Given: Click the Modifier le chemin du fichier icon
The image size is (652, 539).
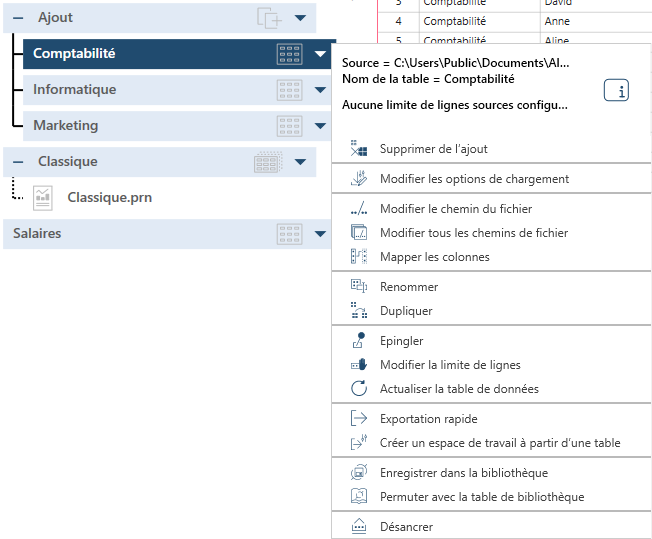Looking at the screenshot, I should pos(359,208).
